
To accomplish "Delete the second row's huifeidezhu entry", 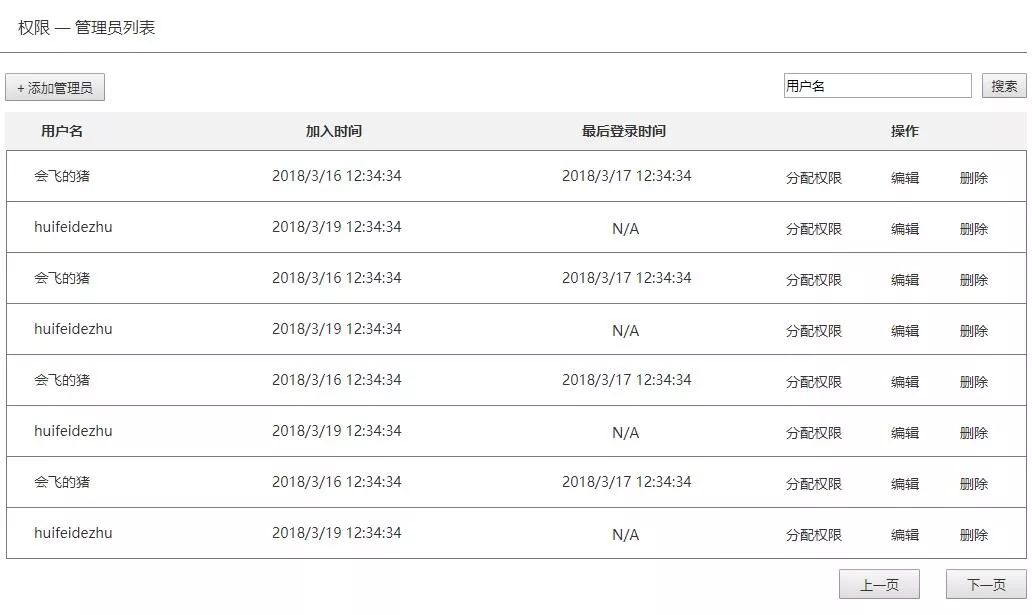I will [974, 229].
